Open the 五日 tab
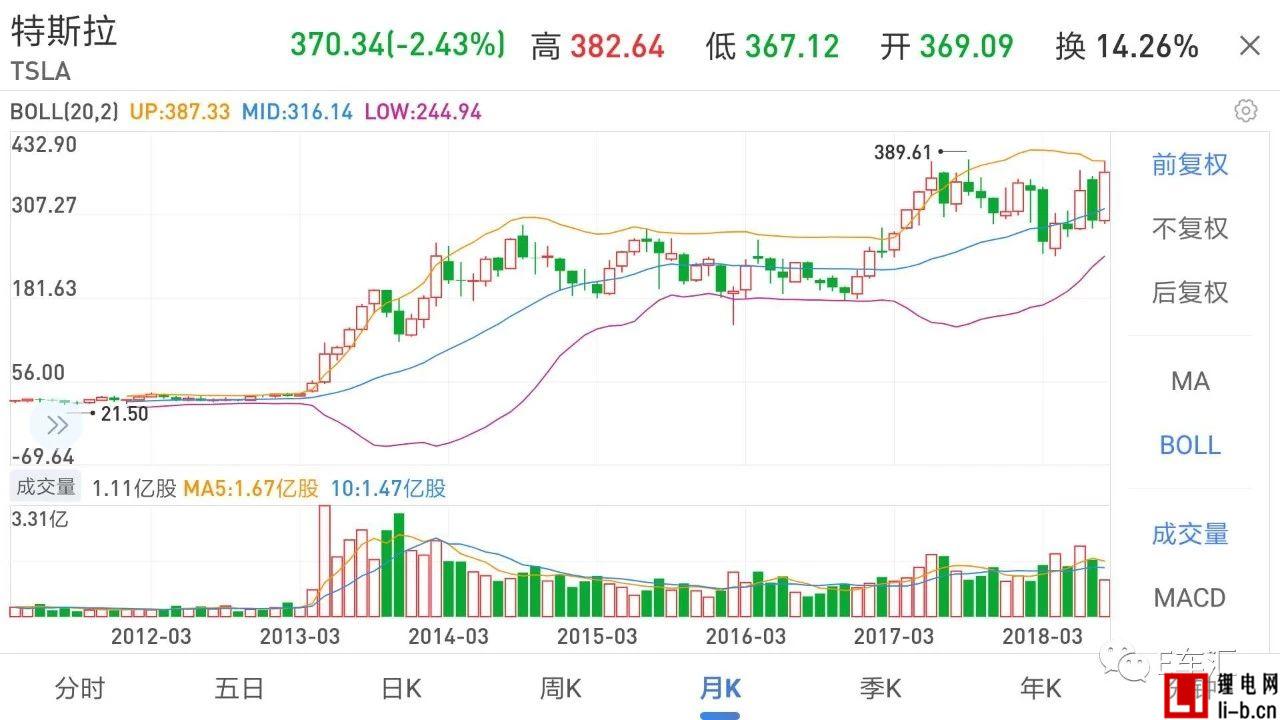The width and height of the screenshot is (1280, 720). pyautogui.click(x=239, y=688)
